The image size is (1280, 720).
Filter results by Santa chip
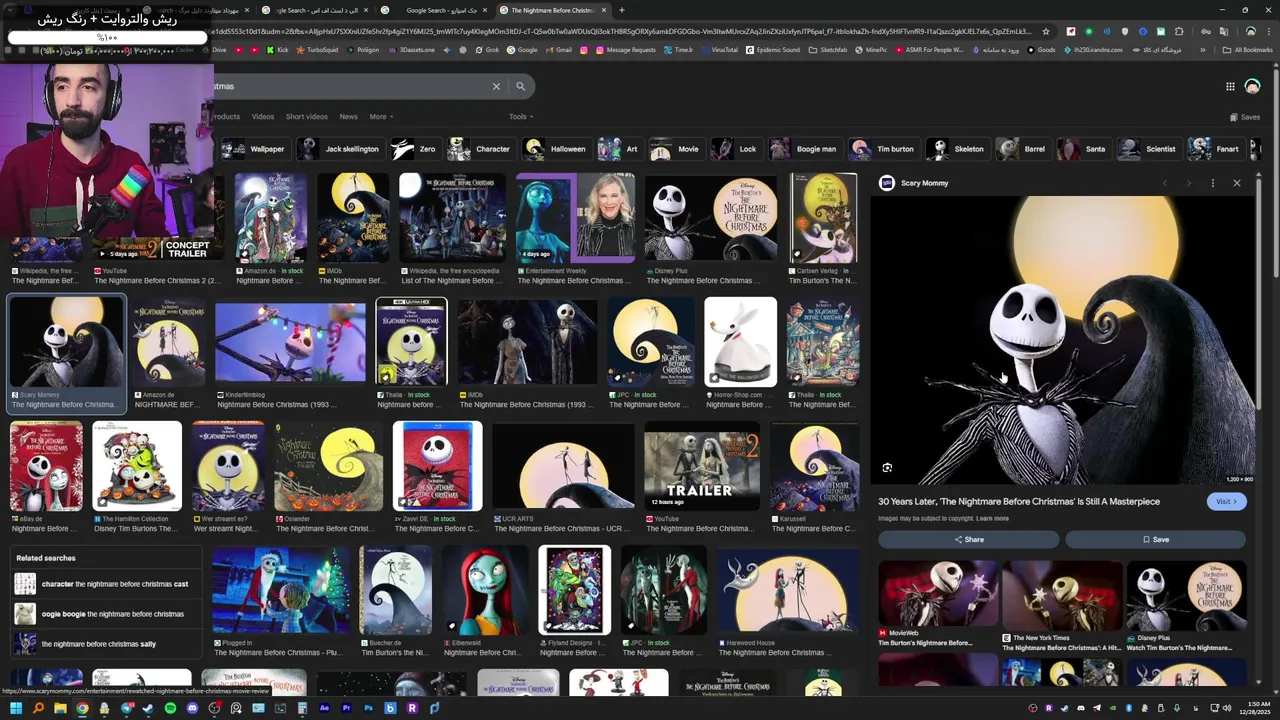(1084, 149)
